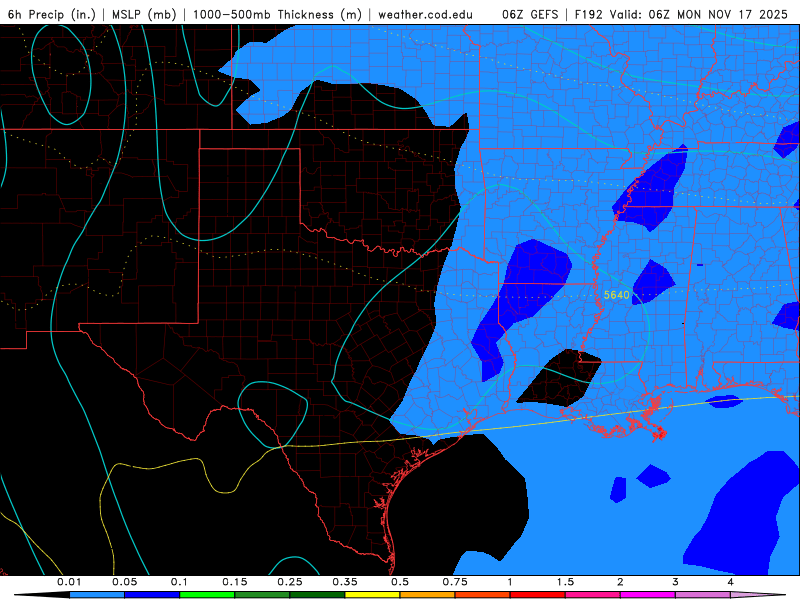Click the "weather.cod.edu" source text
This screenshot has height=600, width=800.
pos(425,14)
